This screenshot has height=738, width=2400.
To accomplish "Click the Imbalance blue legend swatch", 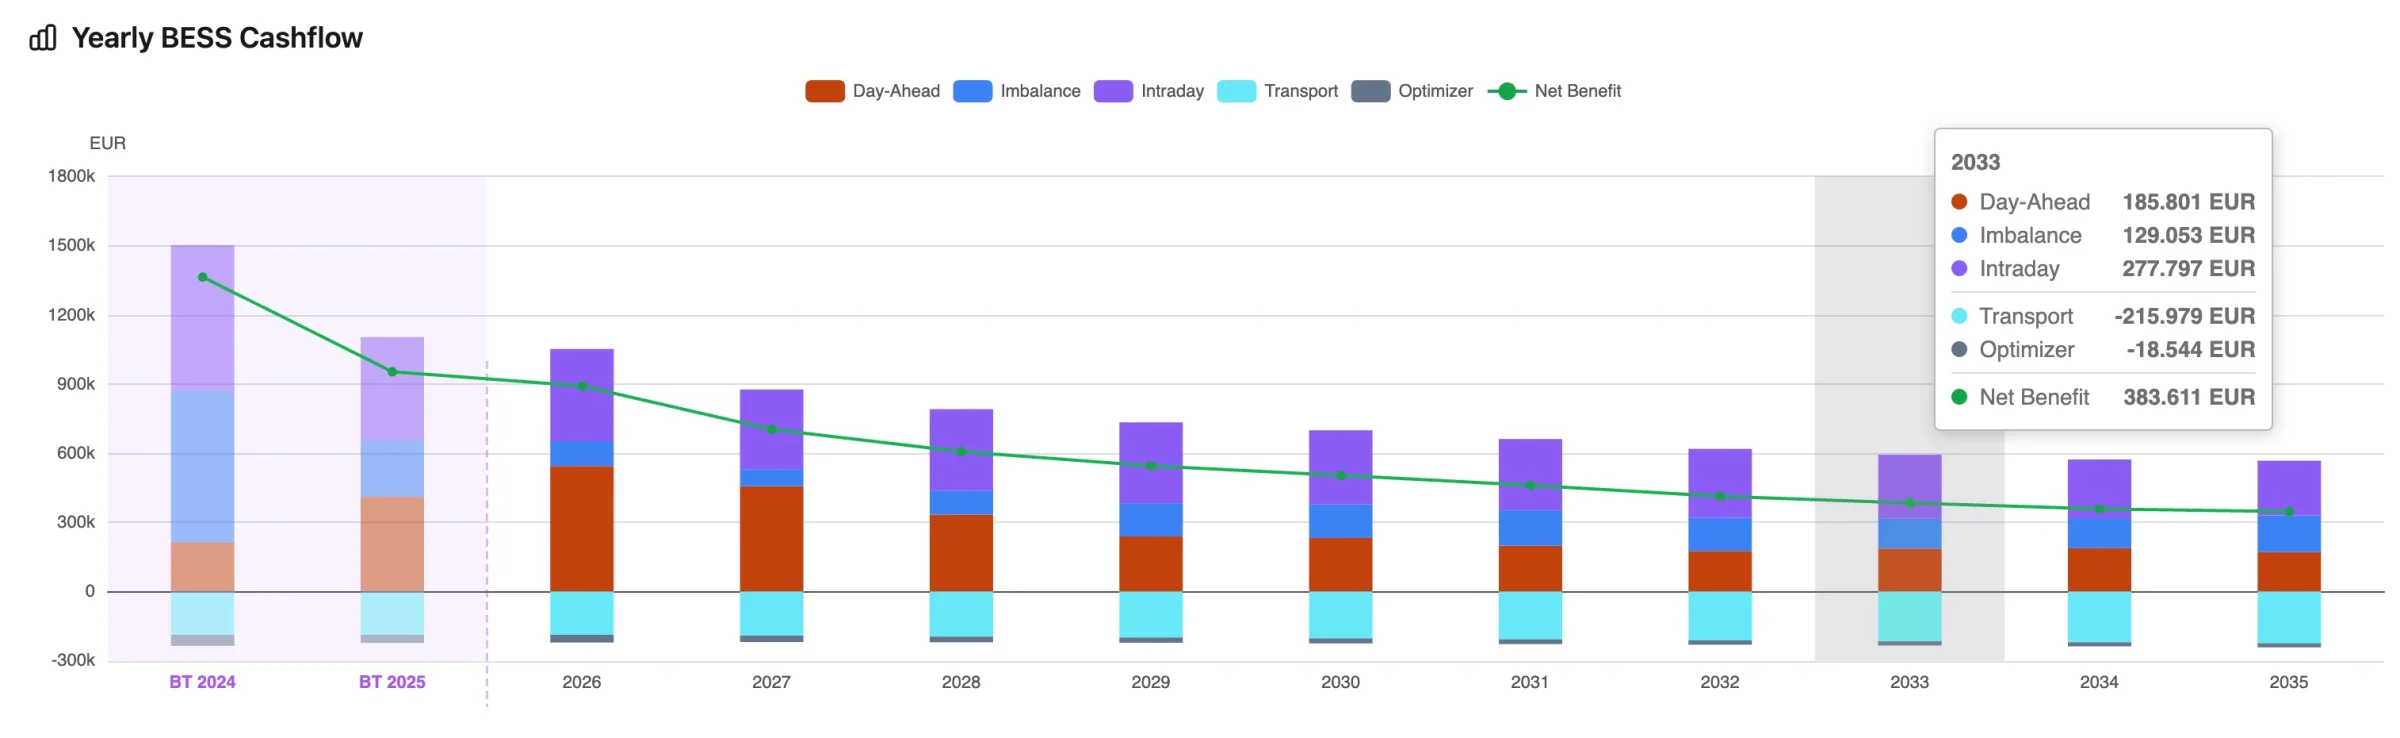I will click(x=973, y=91).
